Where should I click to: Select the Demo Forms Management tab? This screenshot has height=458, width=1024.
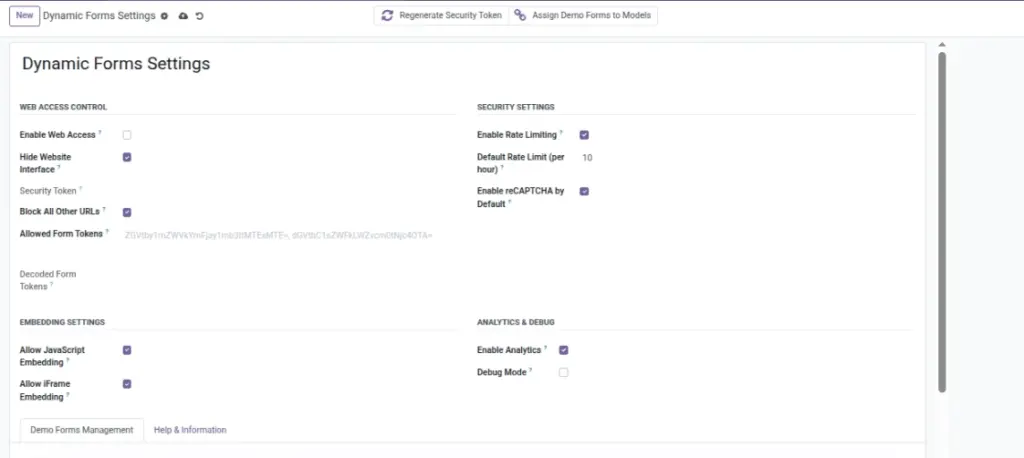tap(82, 430)
